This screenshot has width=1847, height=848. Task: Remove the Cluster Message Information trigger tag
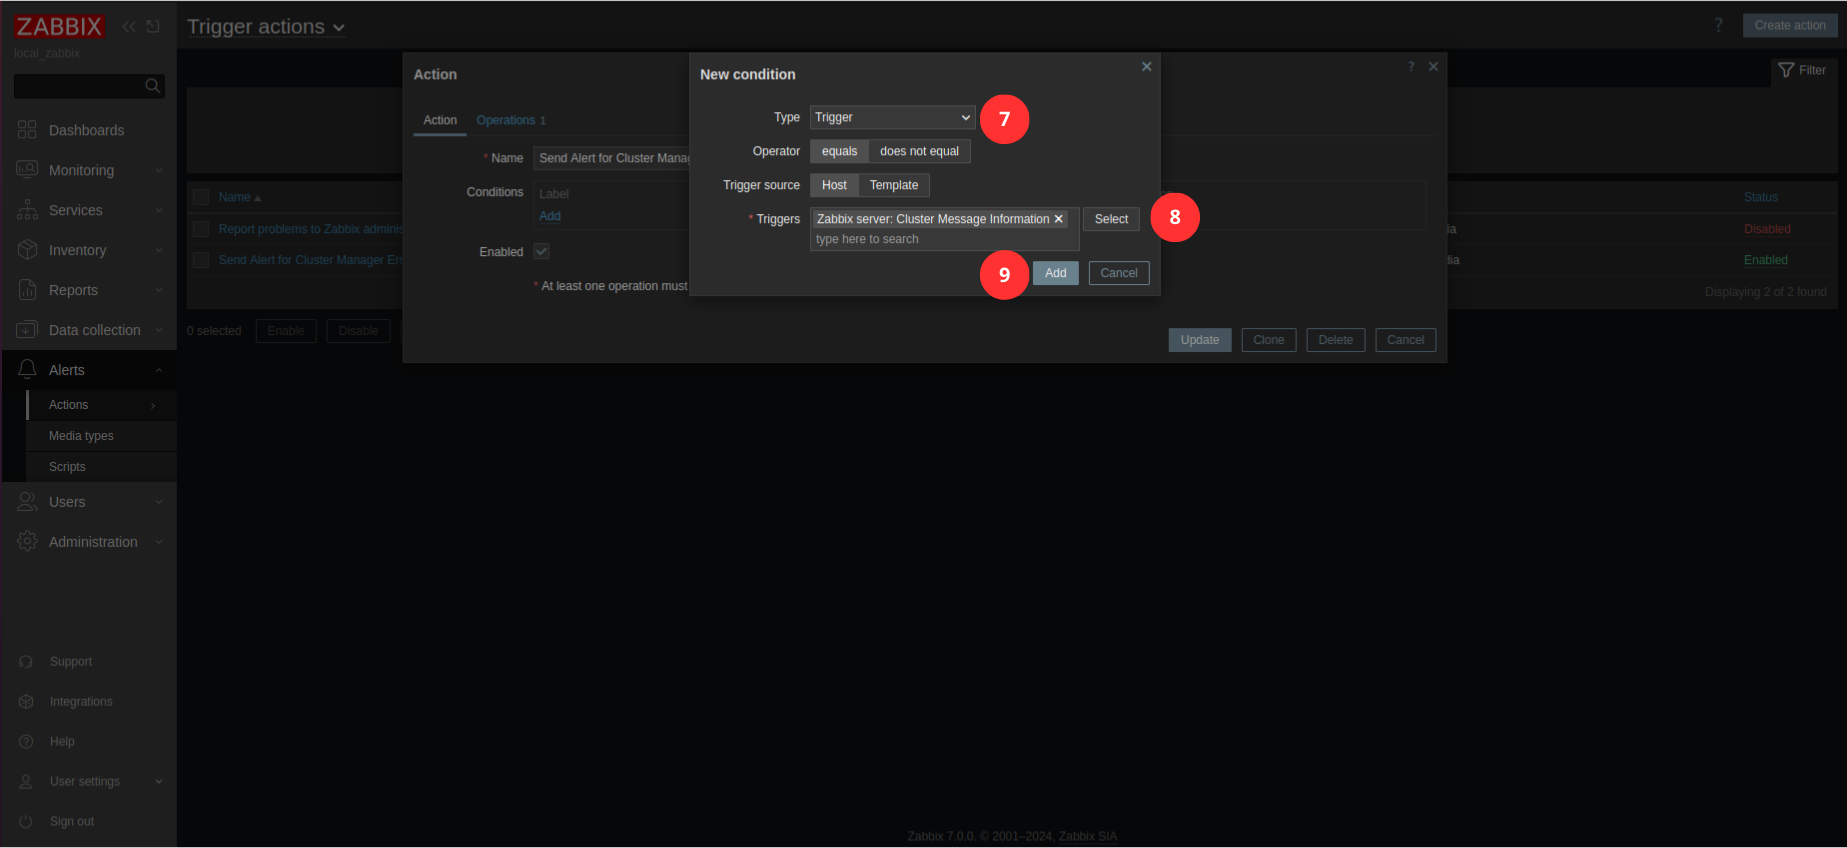pyautogui.click(x=1058, y=219)
